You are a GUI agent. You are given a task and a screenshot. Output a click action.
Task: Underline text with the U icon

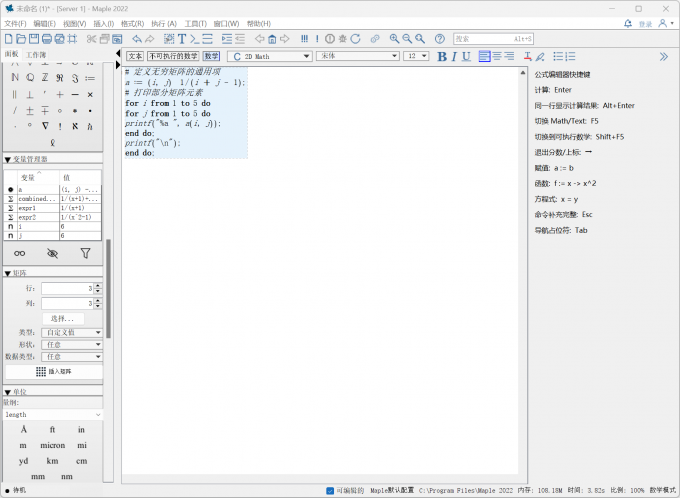(466, 56)
